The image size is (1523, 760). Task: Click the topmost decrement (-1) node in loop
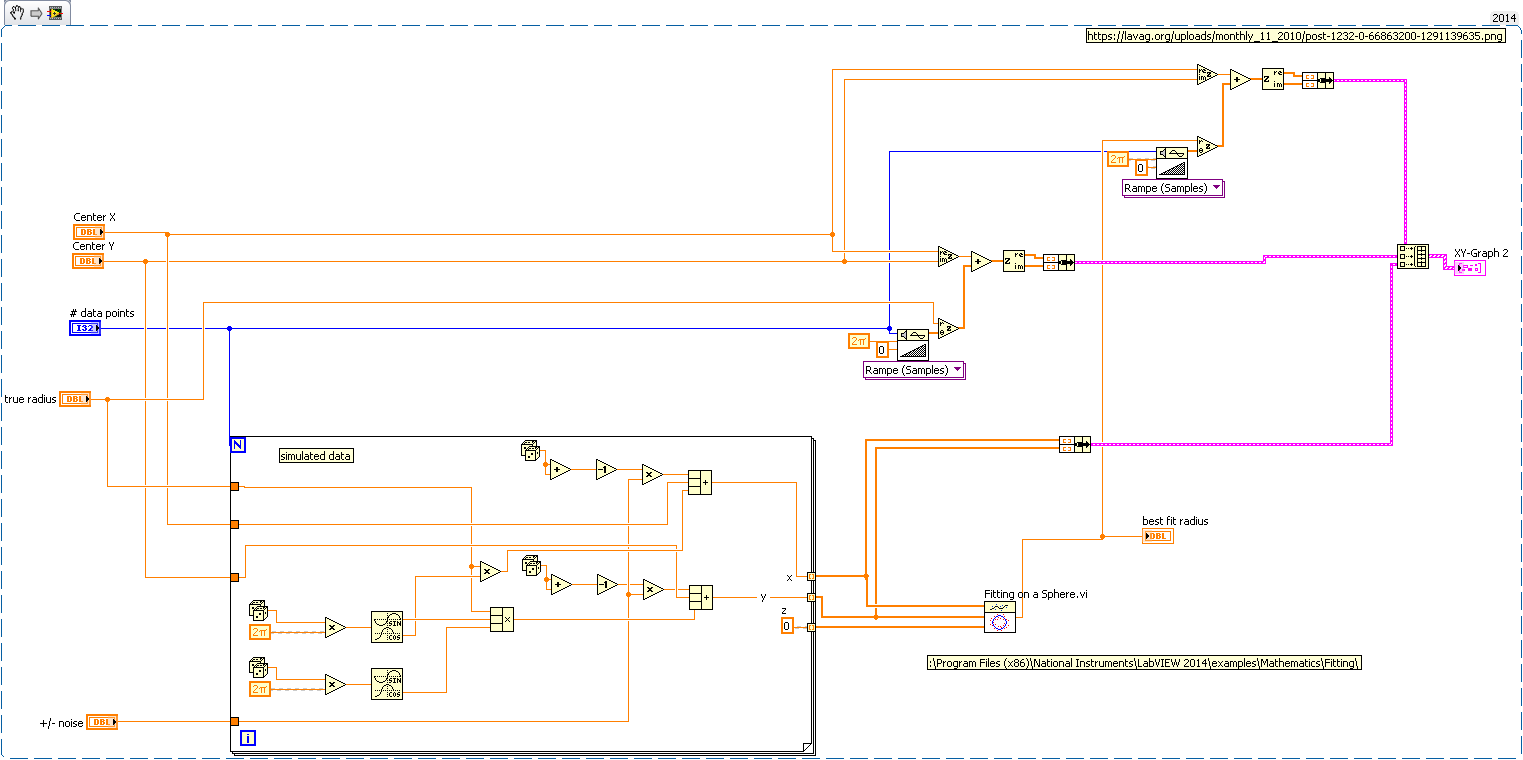click(606, 470)
